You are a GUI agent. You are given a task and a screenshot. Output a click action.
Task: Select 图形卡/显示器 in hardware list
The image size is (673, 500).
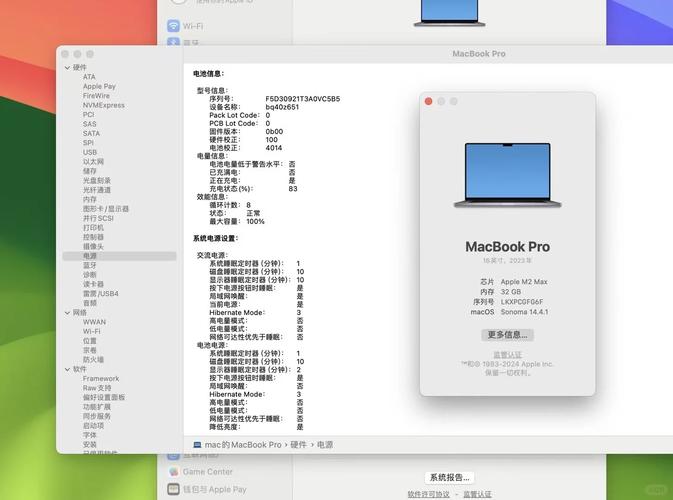click(x=106, y=209)
